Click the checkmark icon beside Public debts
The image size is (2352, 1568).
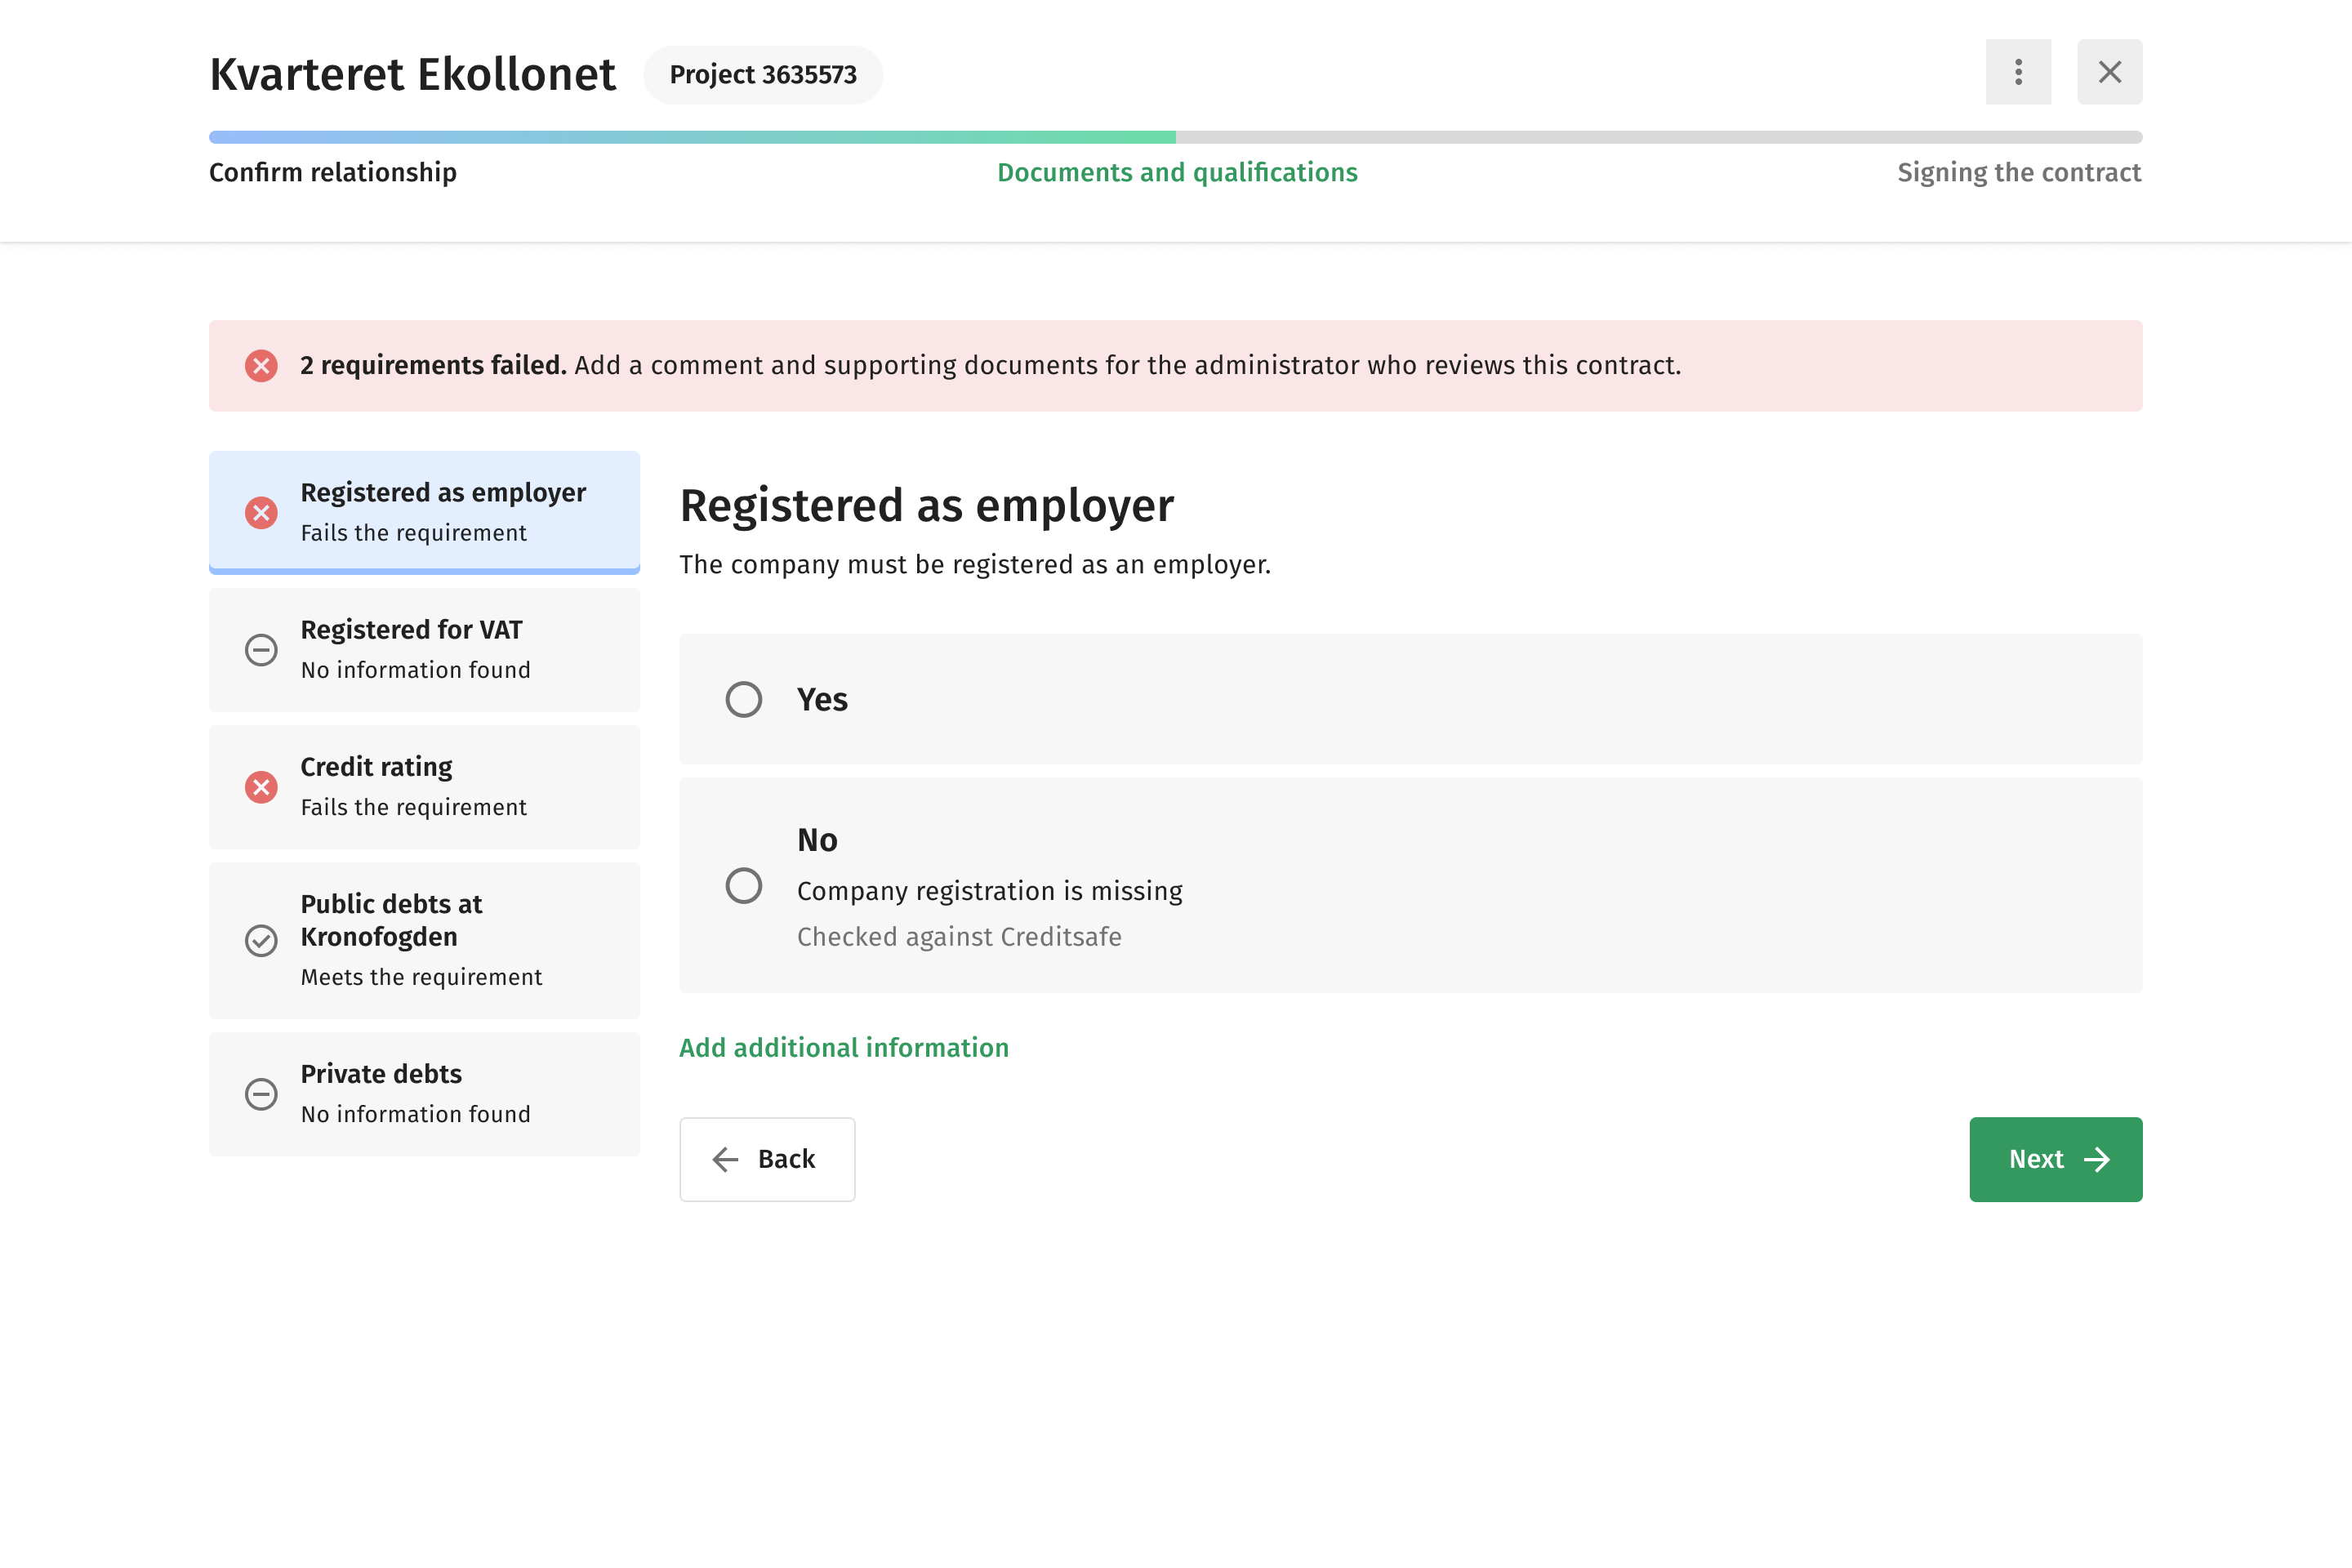tap(261, 941)
